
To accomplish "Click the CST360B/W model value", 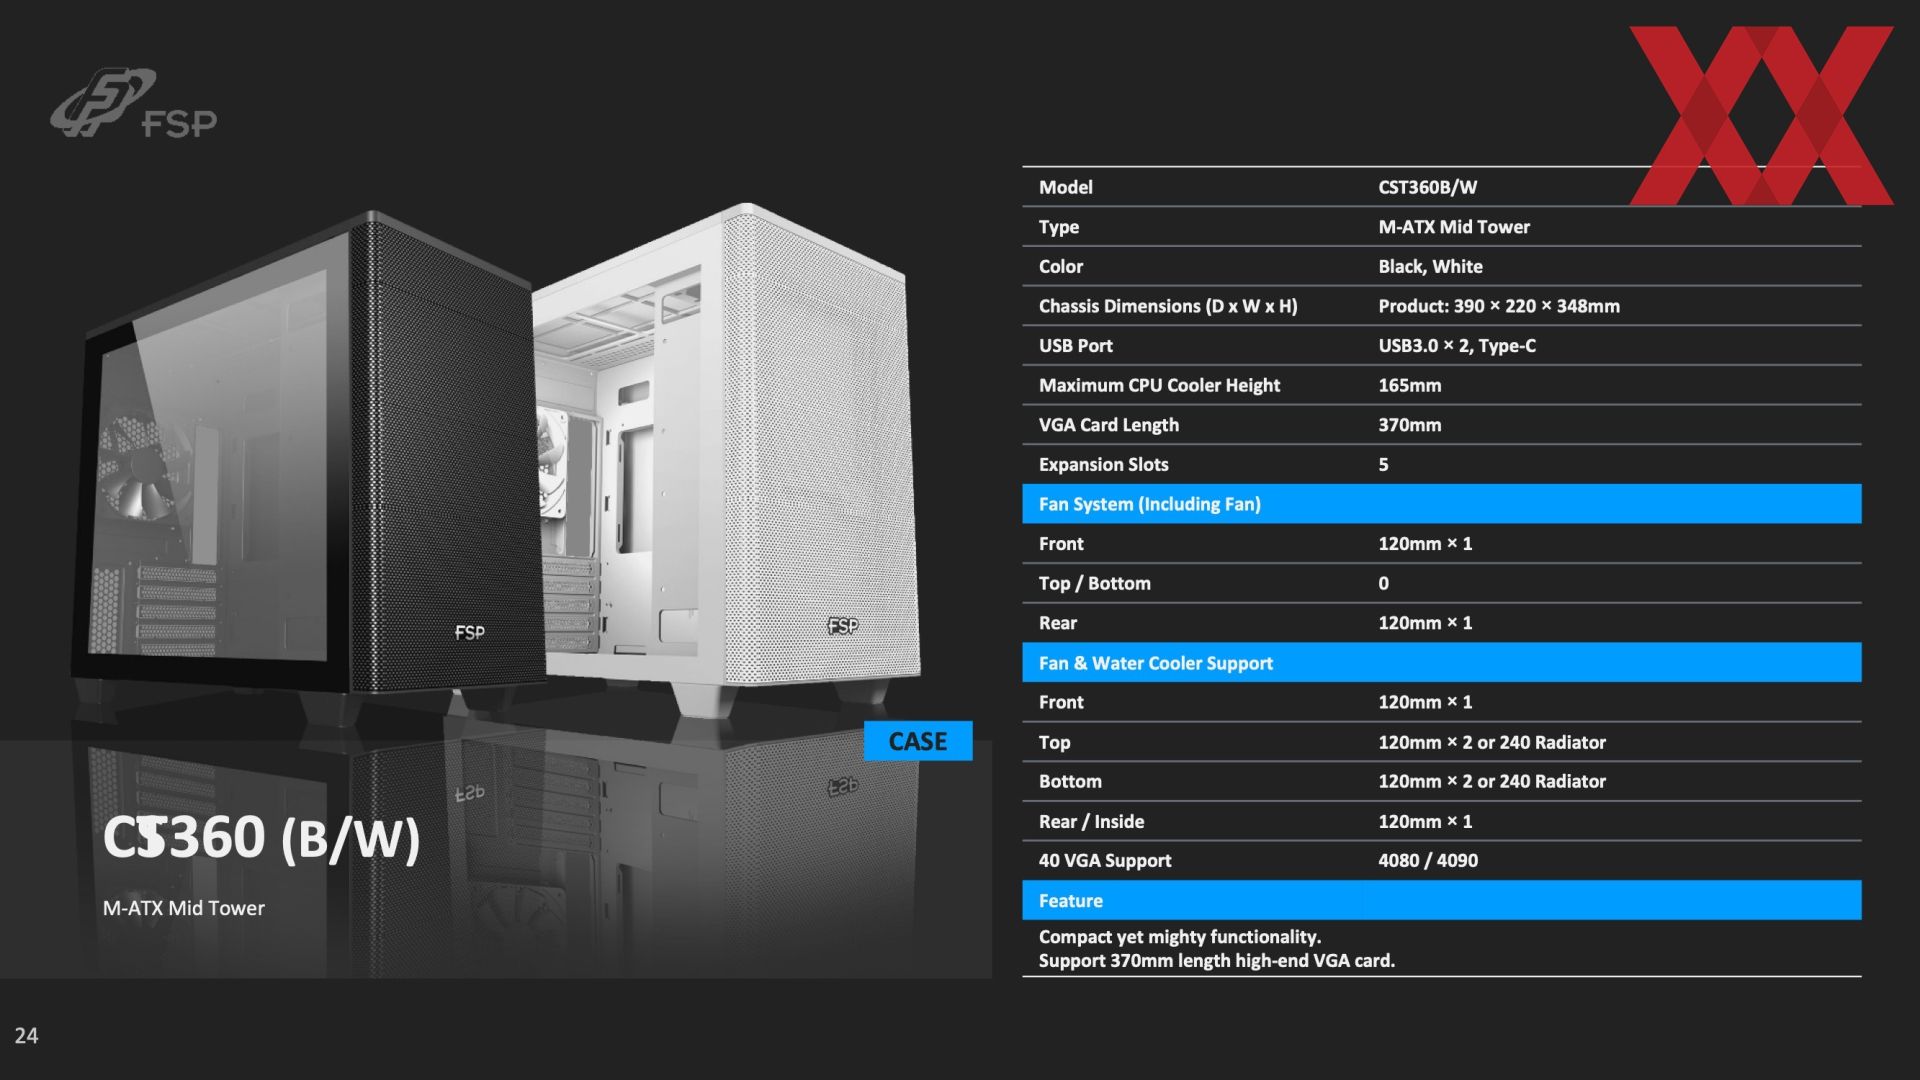I will [x=1427, y=187].
